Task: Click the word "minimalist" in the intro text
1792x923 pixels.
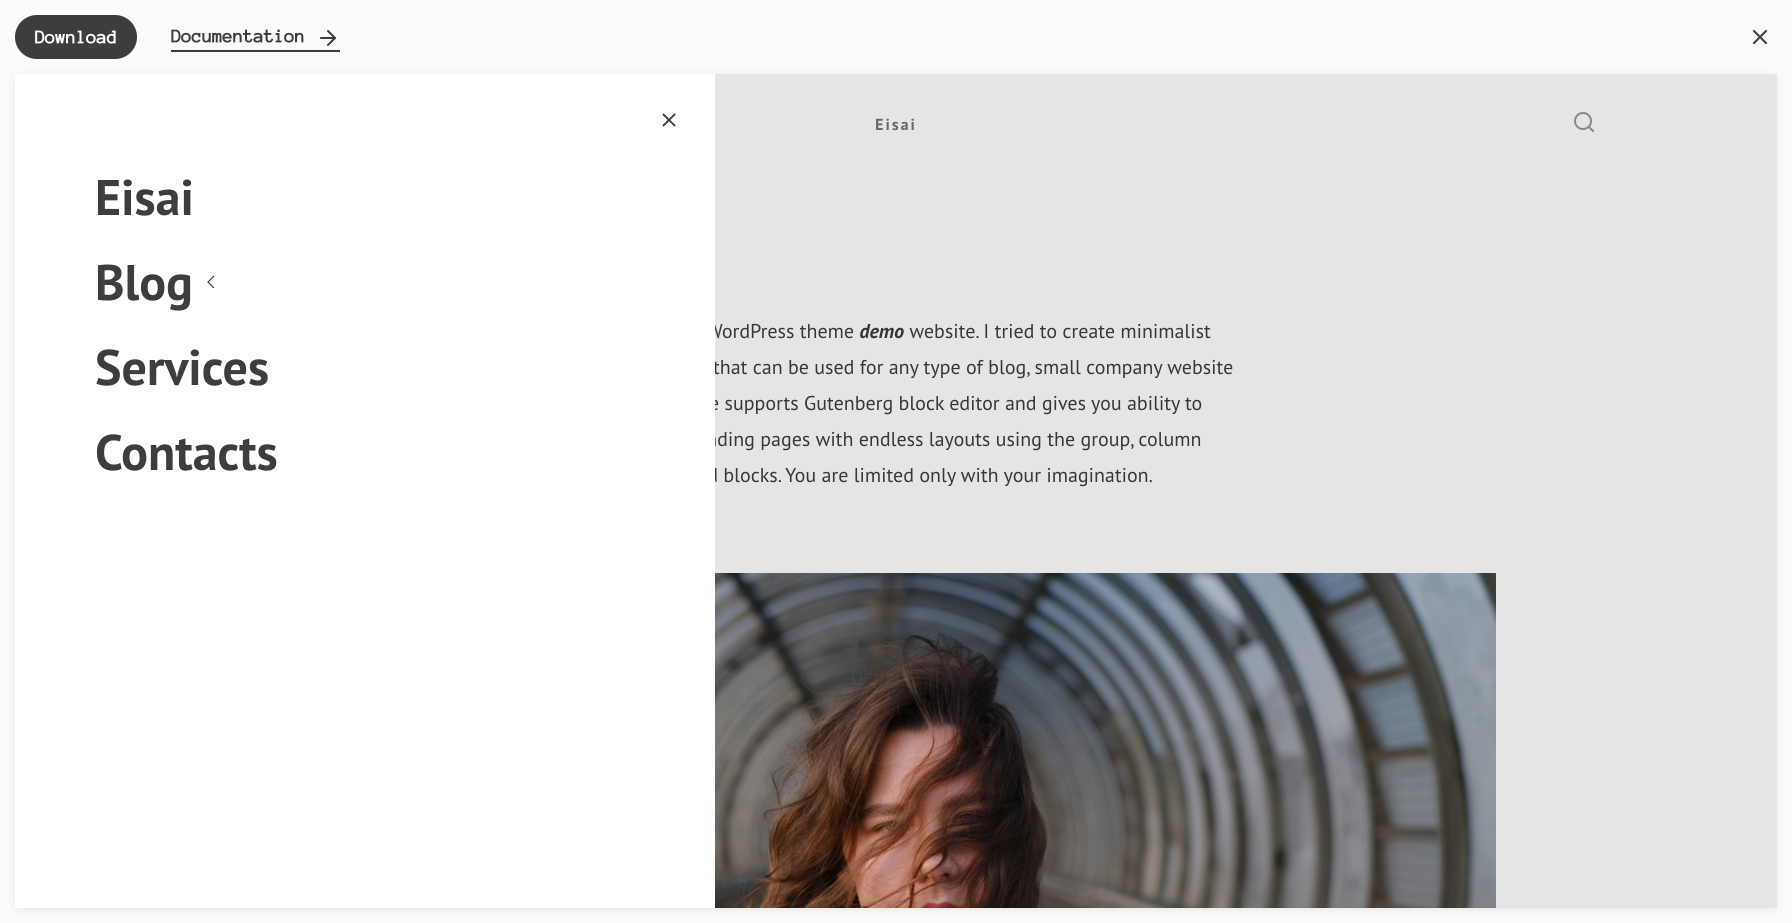Action: 1164,332
